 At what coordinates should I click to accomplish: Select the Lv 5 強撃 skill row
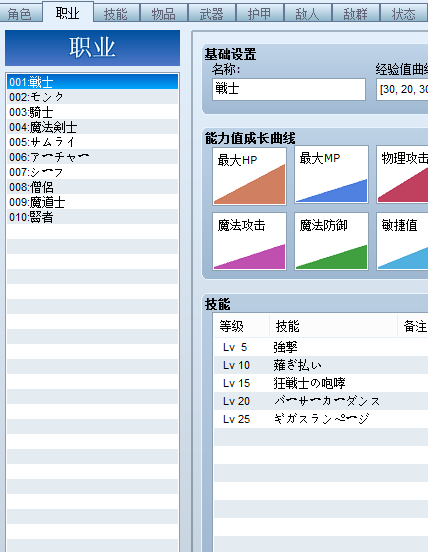tap(321, 347)
